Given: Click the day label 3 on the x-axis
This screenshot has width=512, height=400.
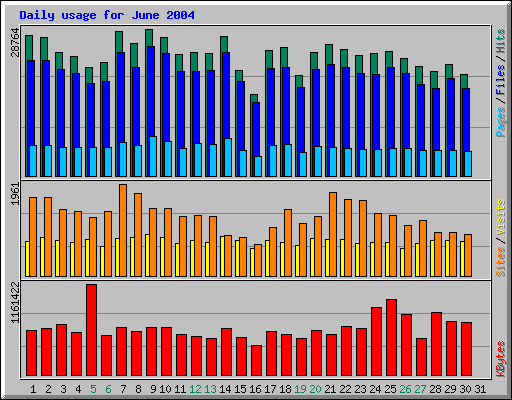Looking at the screenshot, I should coord(63,389).
